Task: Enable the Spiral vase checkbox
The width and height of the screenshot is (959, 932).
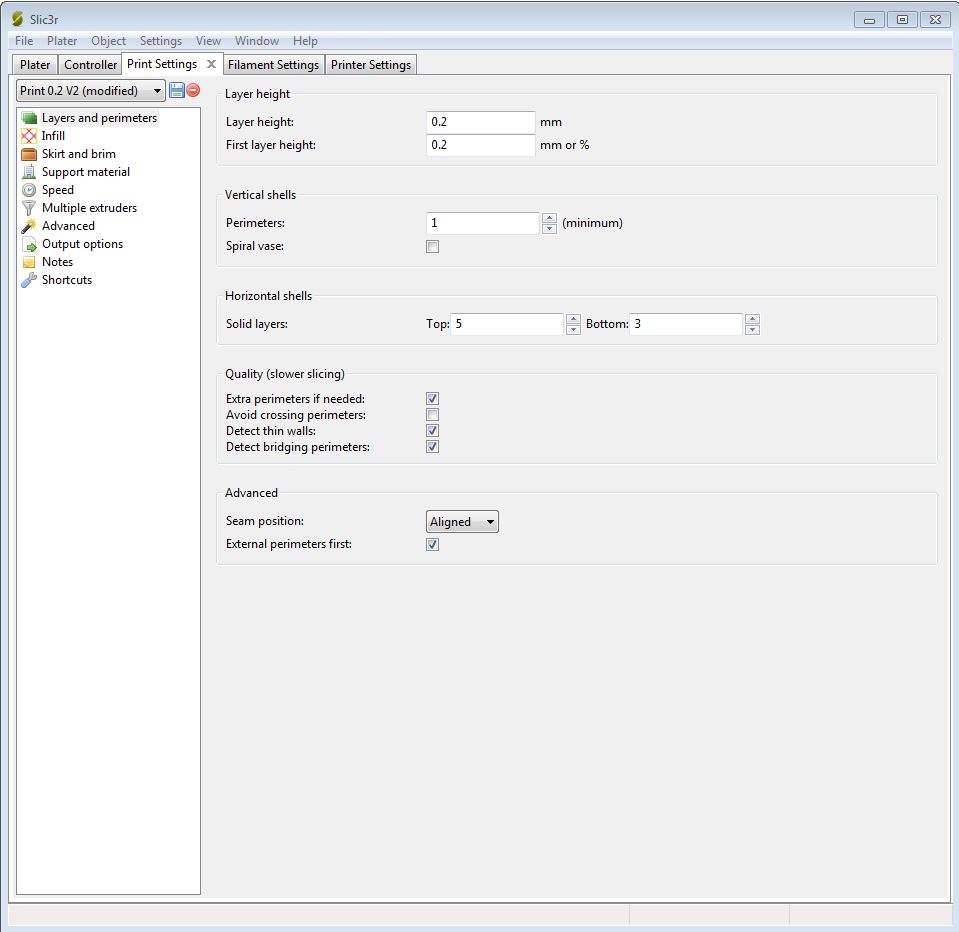Action: (432, 247)
